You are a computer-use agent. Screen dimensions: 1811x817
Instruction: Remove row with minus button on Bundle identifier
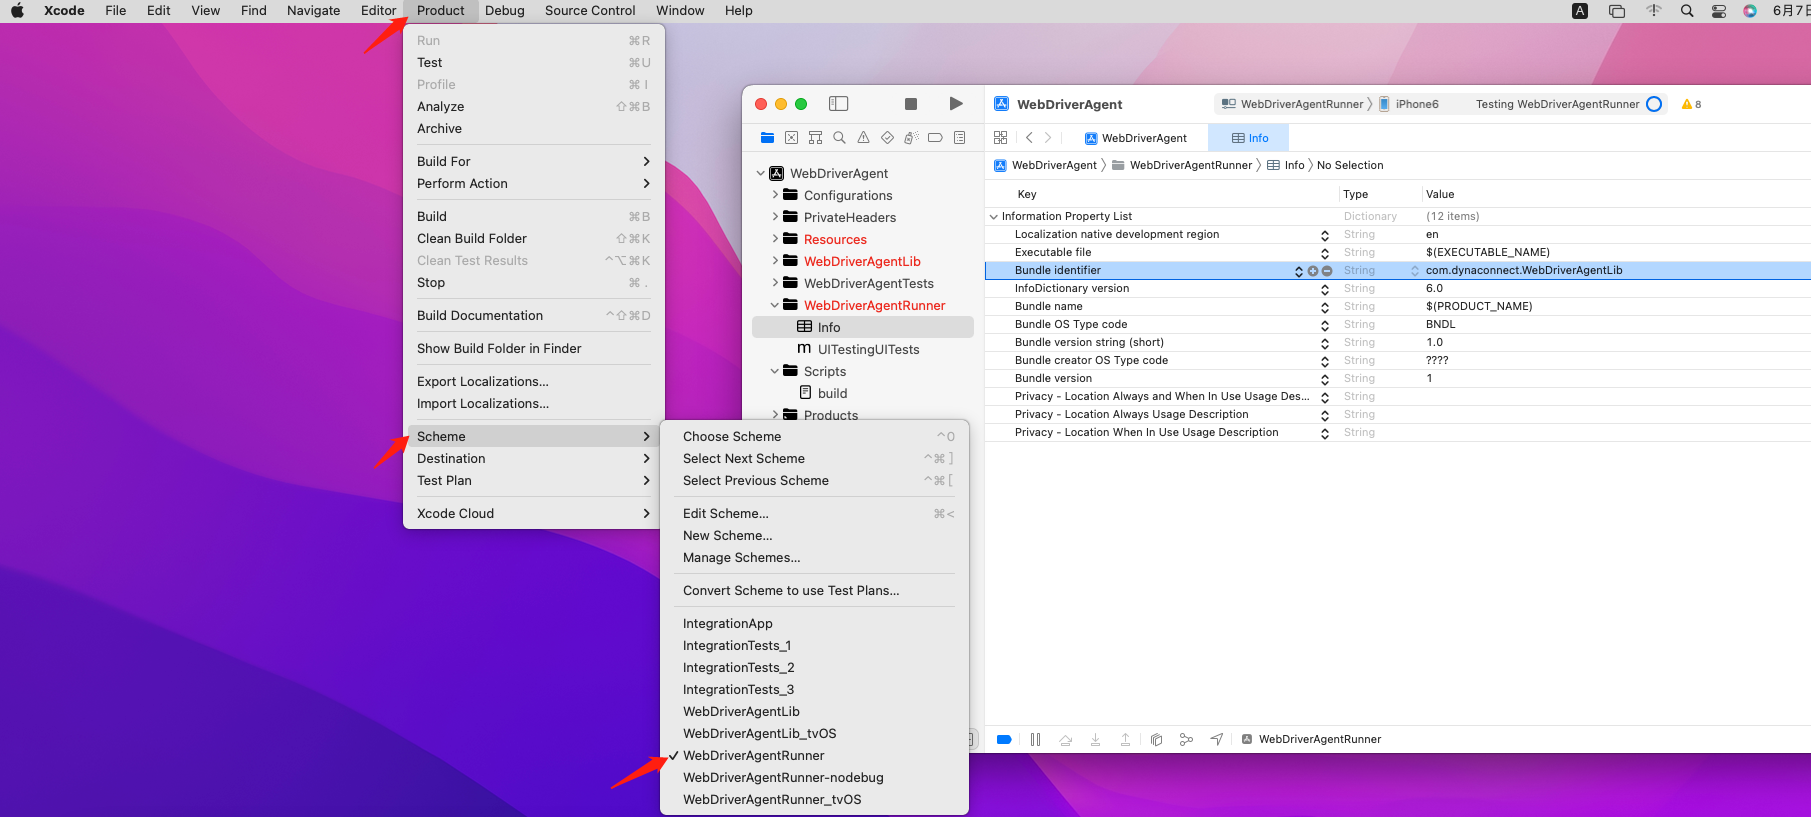coord(1327,271)
